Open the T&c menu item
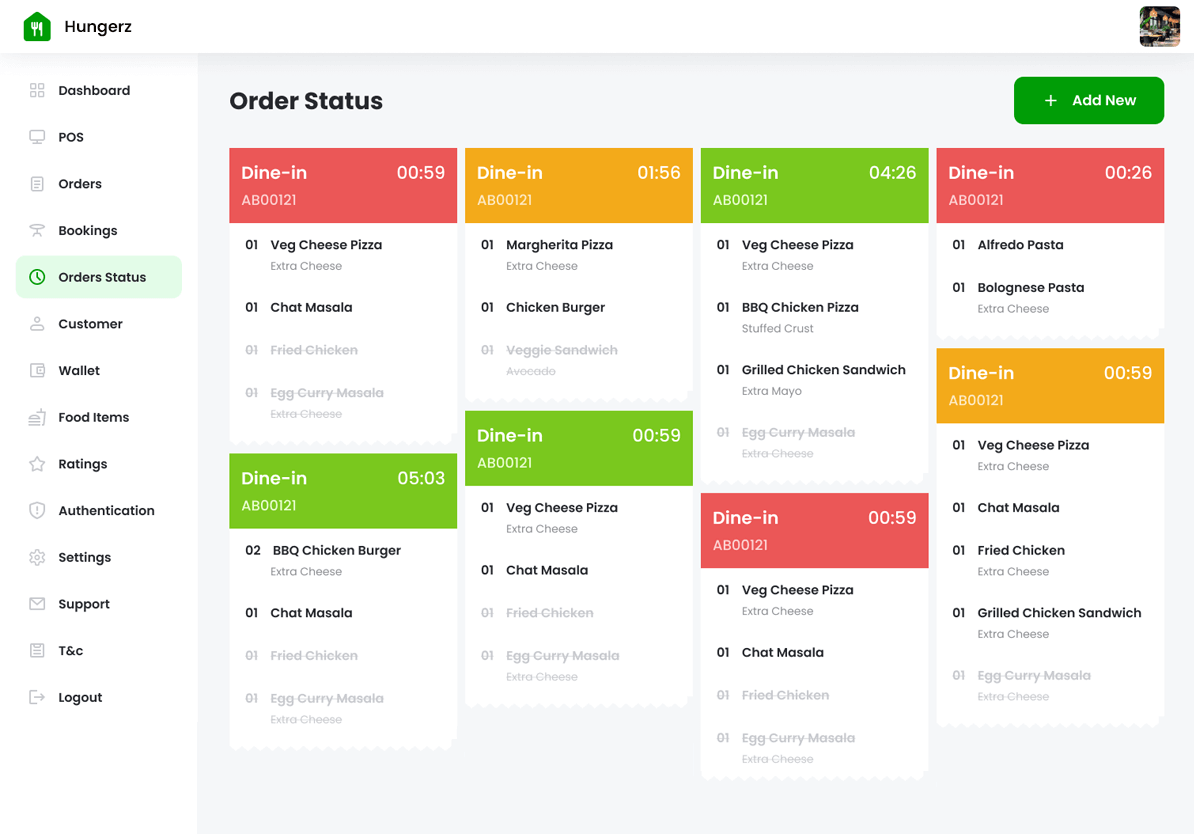Image resolution: width=1194 pixels, height=834 pixels. pyautogui.click(x=71, y=651)
